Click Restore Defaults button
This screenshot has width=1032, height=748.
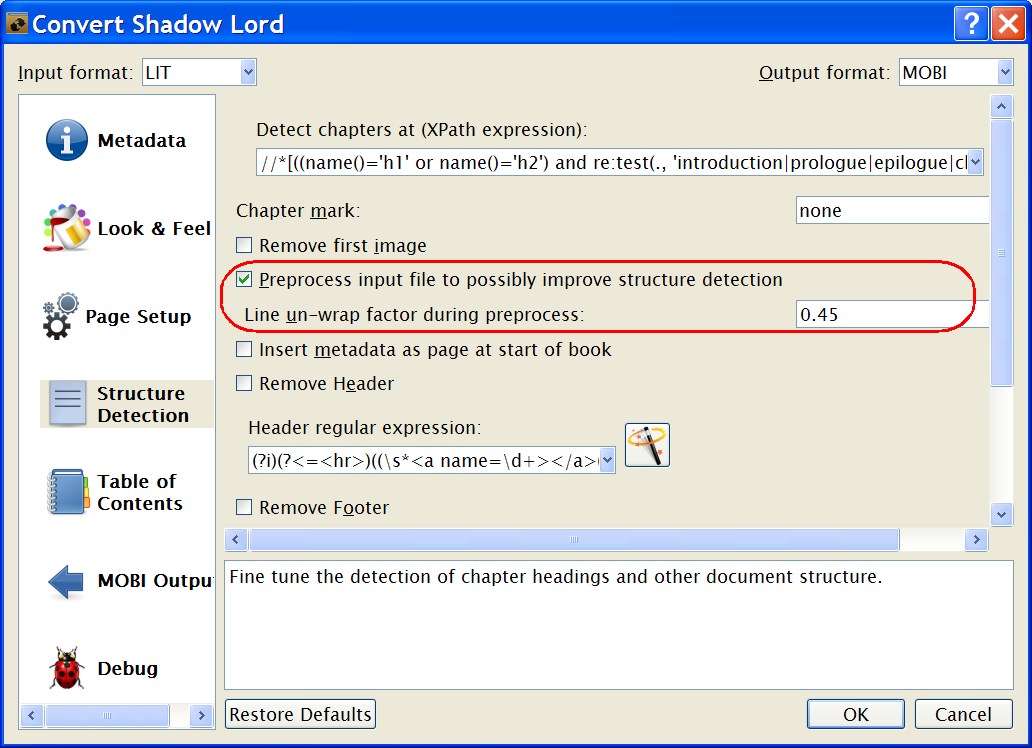[x=300, y=714]
